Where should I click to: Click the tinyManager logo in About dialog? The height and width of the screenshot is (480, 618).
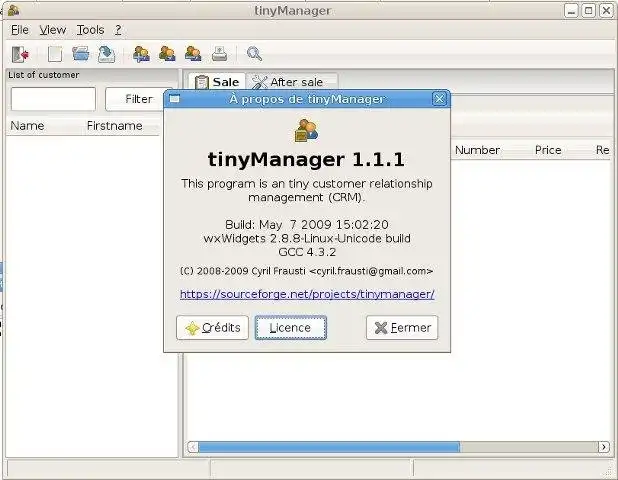tap(306, 130)
